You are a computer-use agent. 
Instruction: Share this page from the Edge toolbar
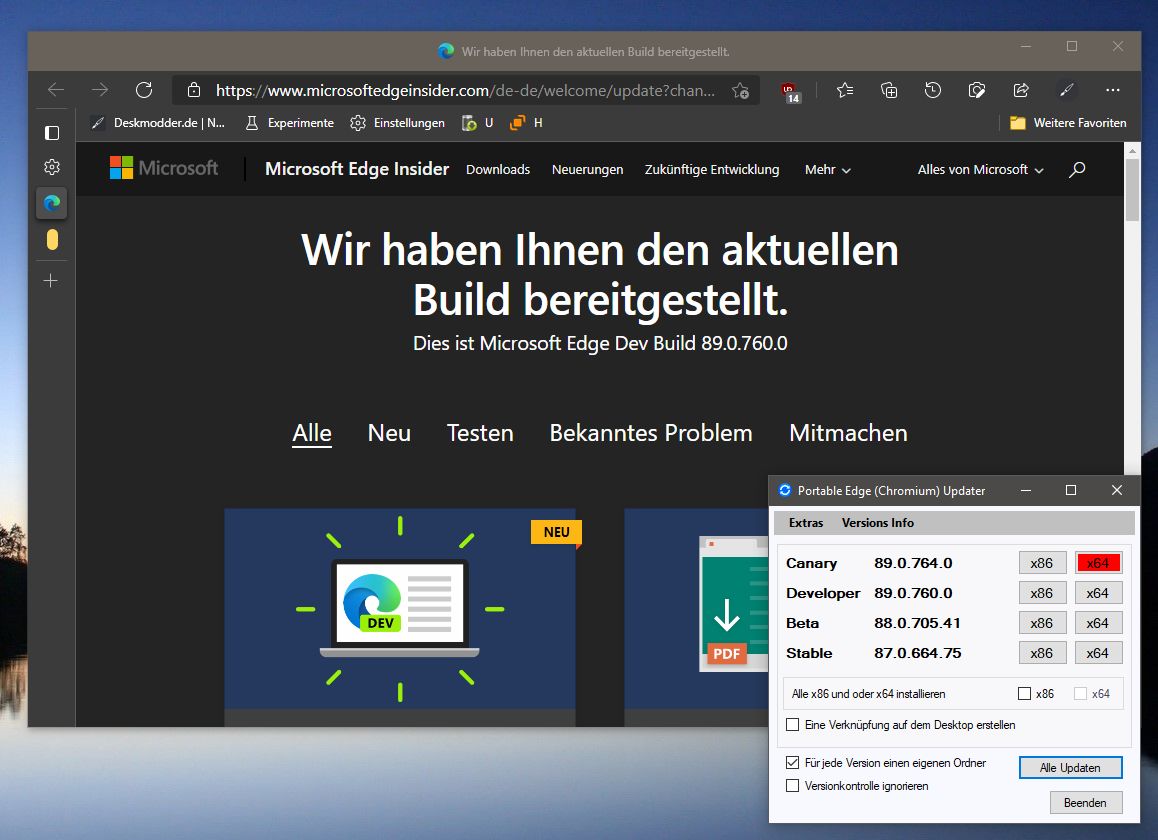pos(1021,90)
